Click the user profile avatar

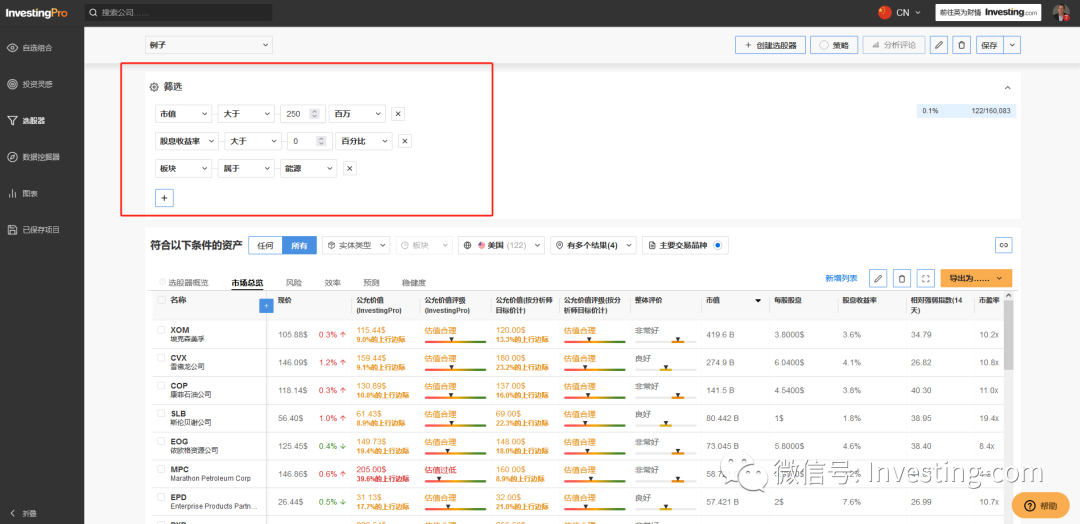click(x=1061, y=12)
